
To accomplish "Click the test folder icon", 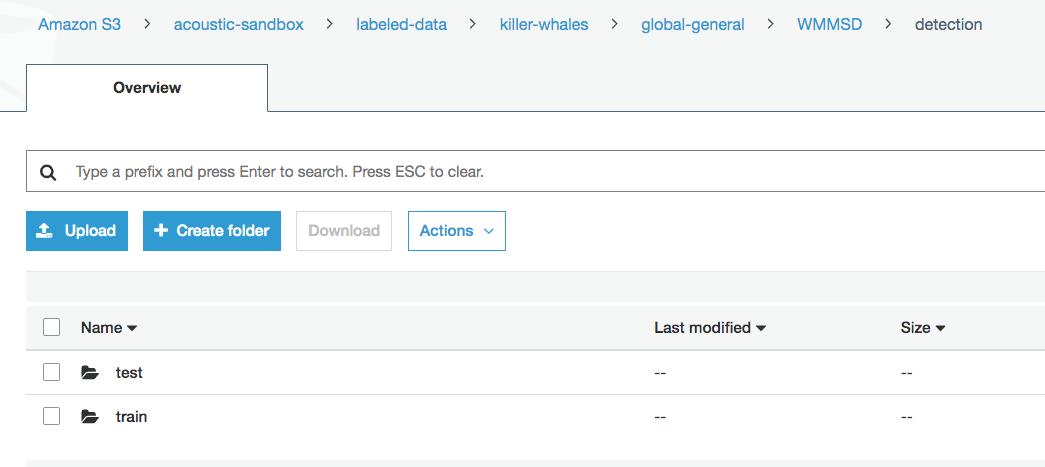I will coord(90,372).
